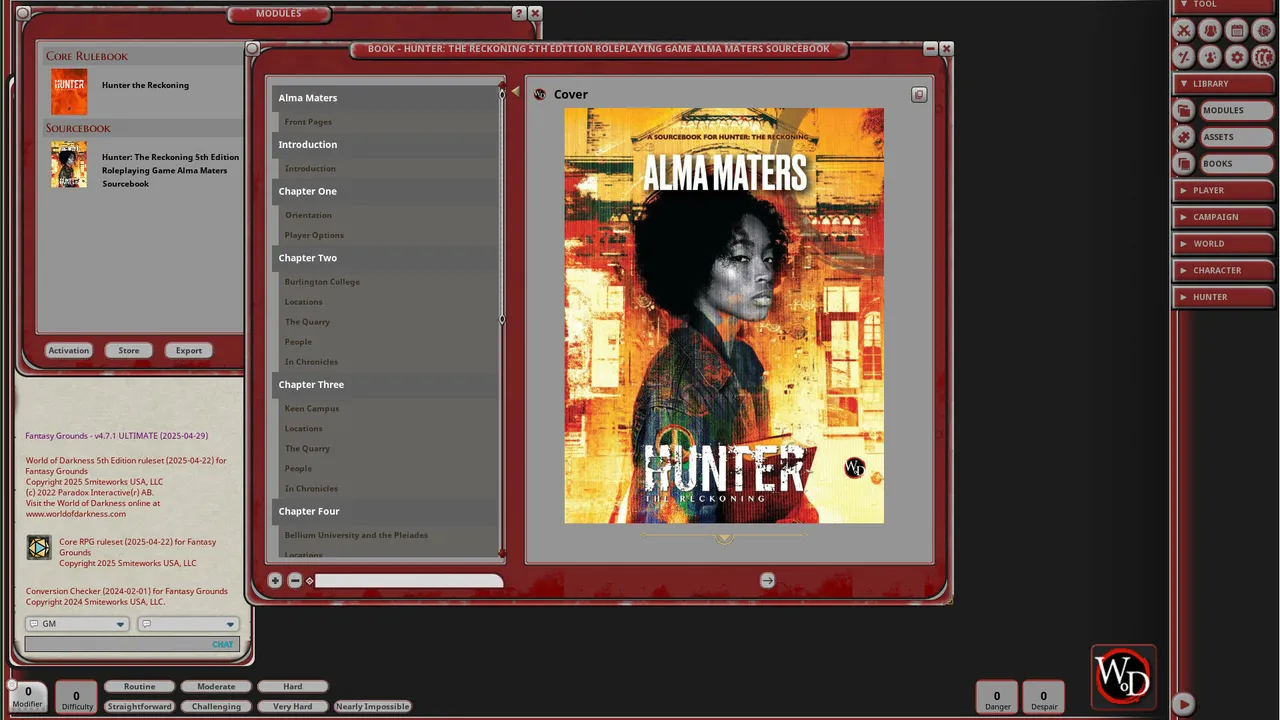Go to next page with the arrow icon
The image size is (1280, 720).
coord(767,580)
